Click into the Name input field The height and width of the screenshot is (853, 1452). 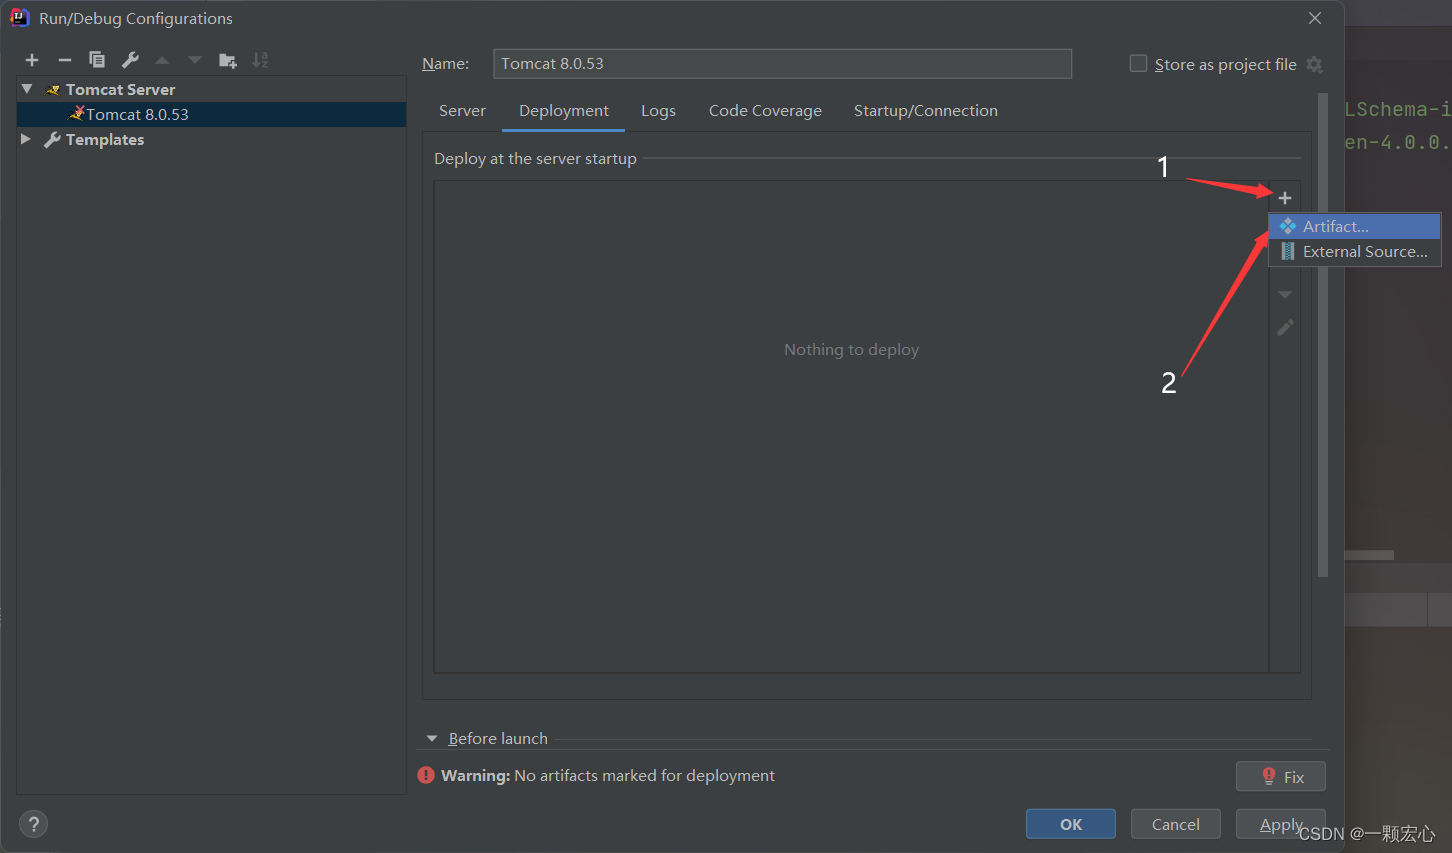(x=782, y=64)
